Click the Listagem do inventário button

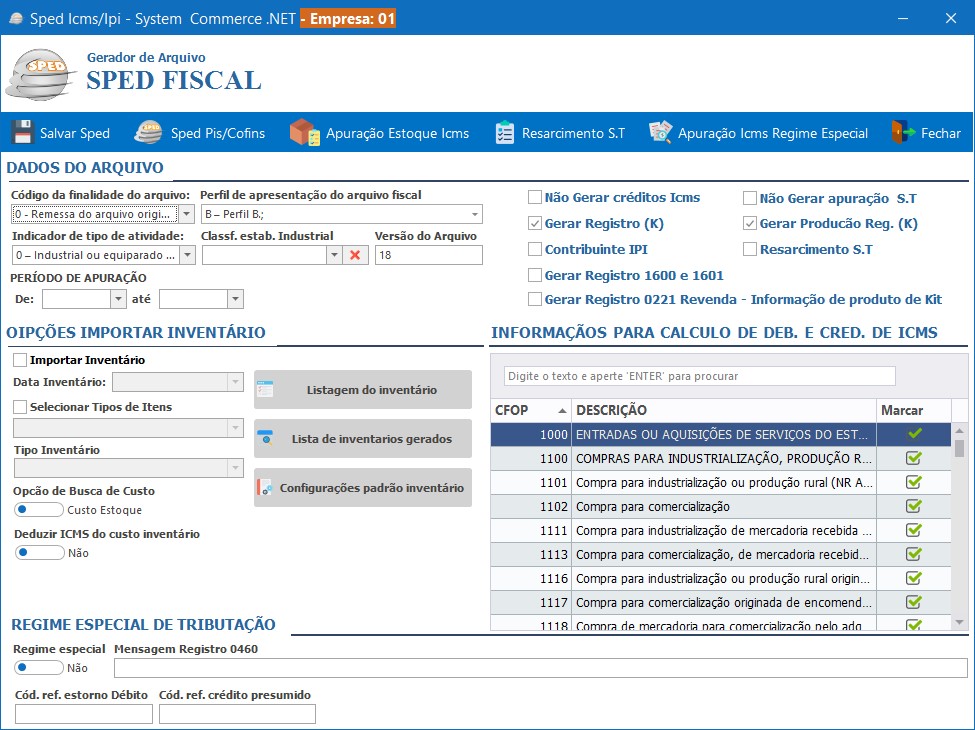click(x=364, y=389)
